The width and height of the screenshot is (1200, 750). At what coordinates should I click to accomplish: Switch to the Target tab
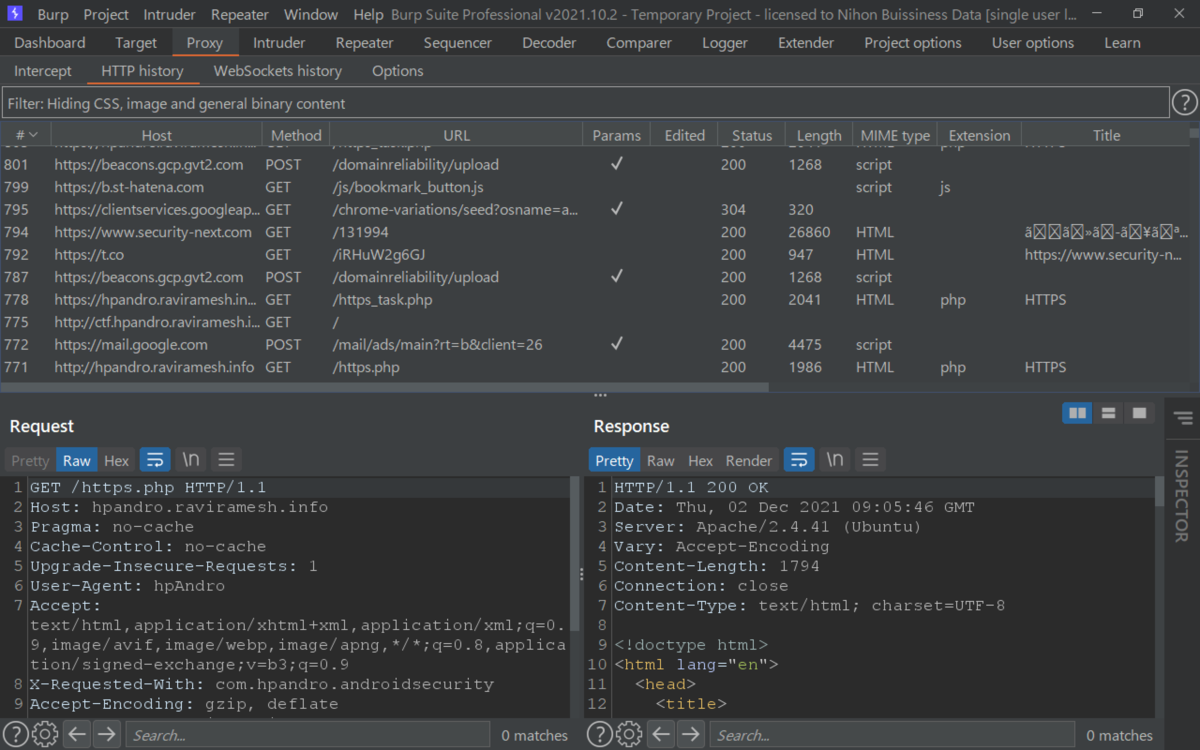[136, 43]
